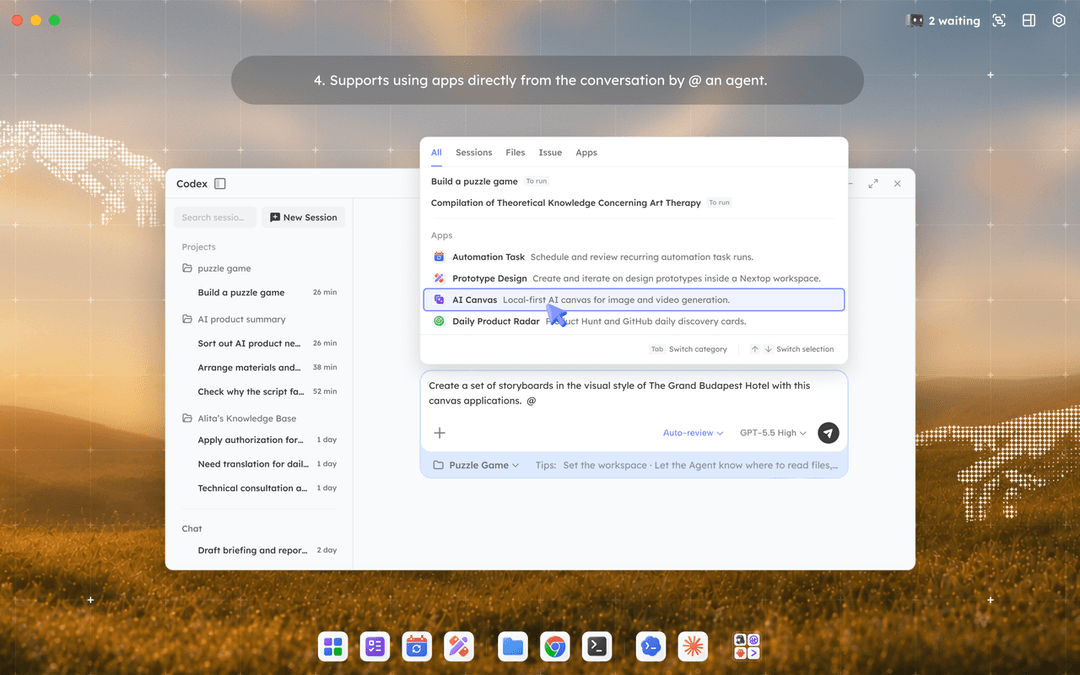The image size is (1080, 675).
Task: Click the puzzle game project folder icon
Action: click(x=187, y=268)
